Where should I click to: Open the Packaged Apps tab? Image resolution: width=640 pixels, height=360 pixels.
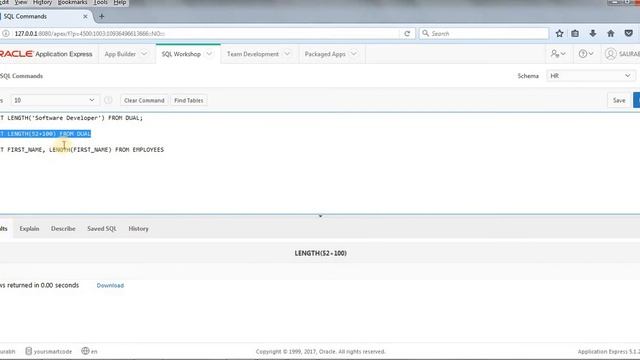coord(325,54)
